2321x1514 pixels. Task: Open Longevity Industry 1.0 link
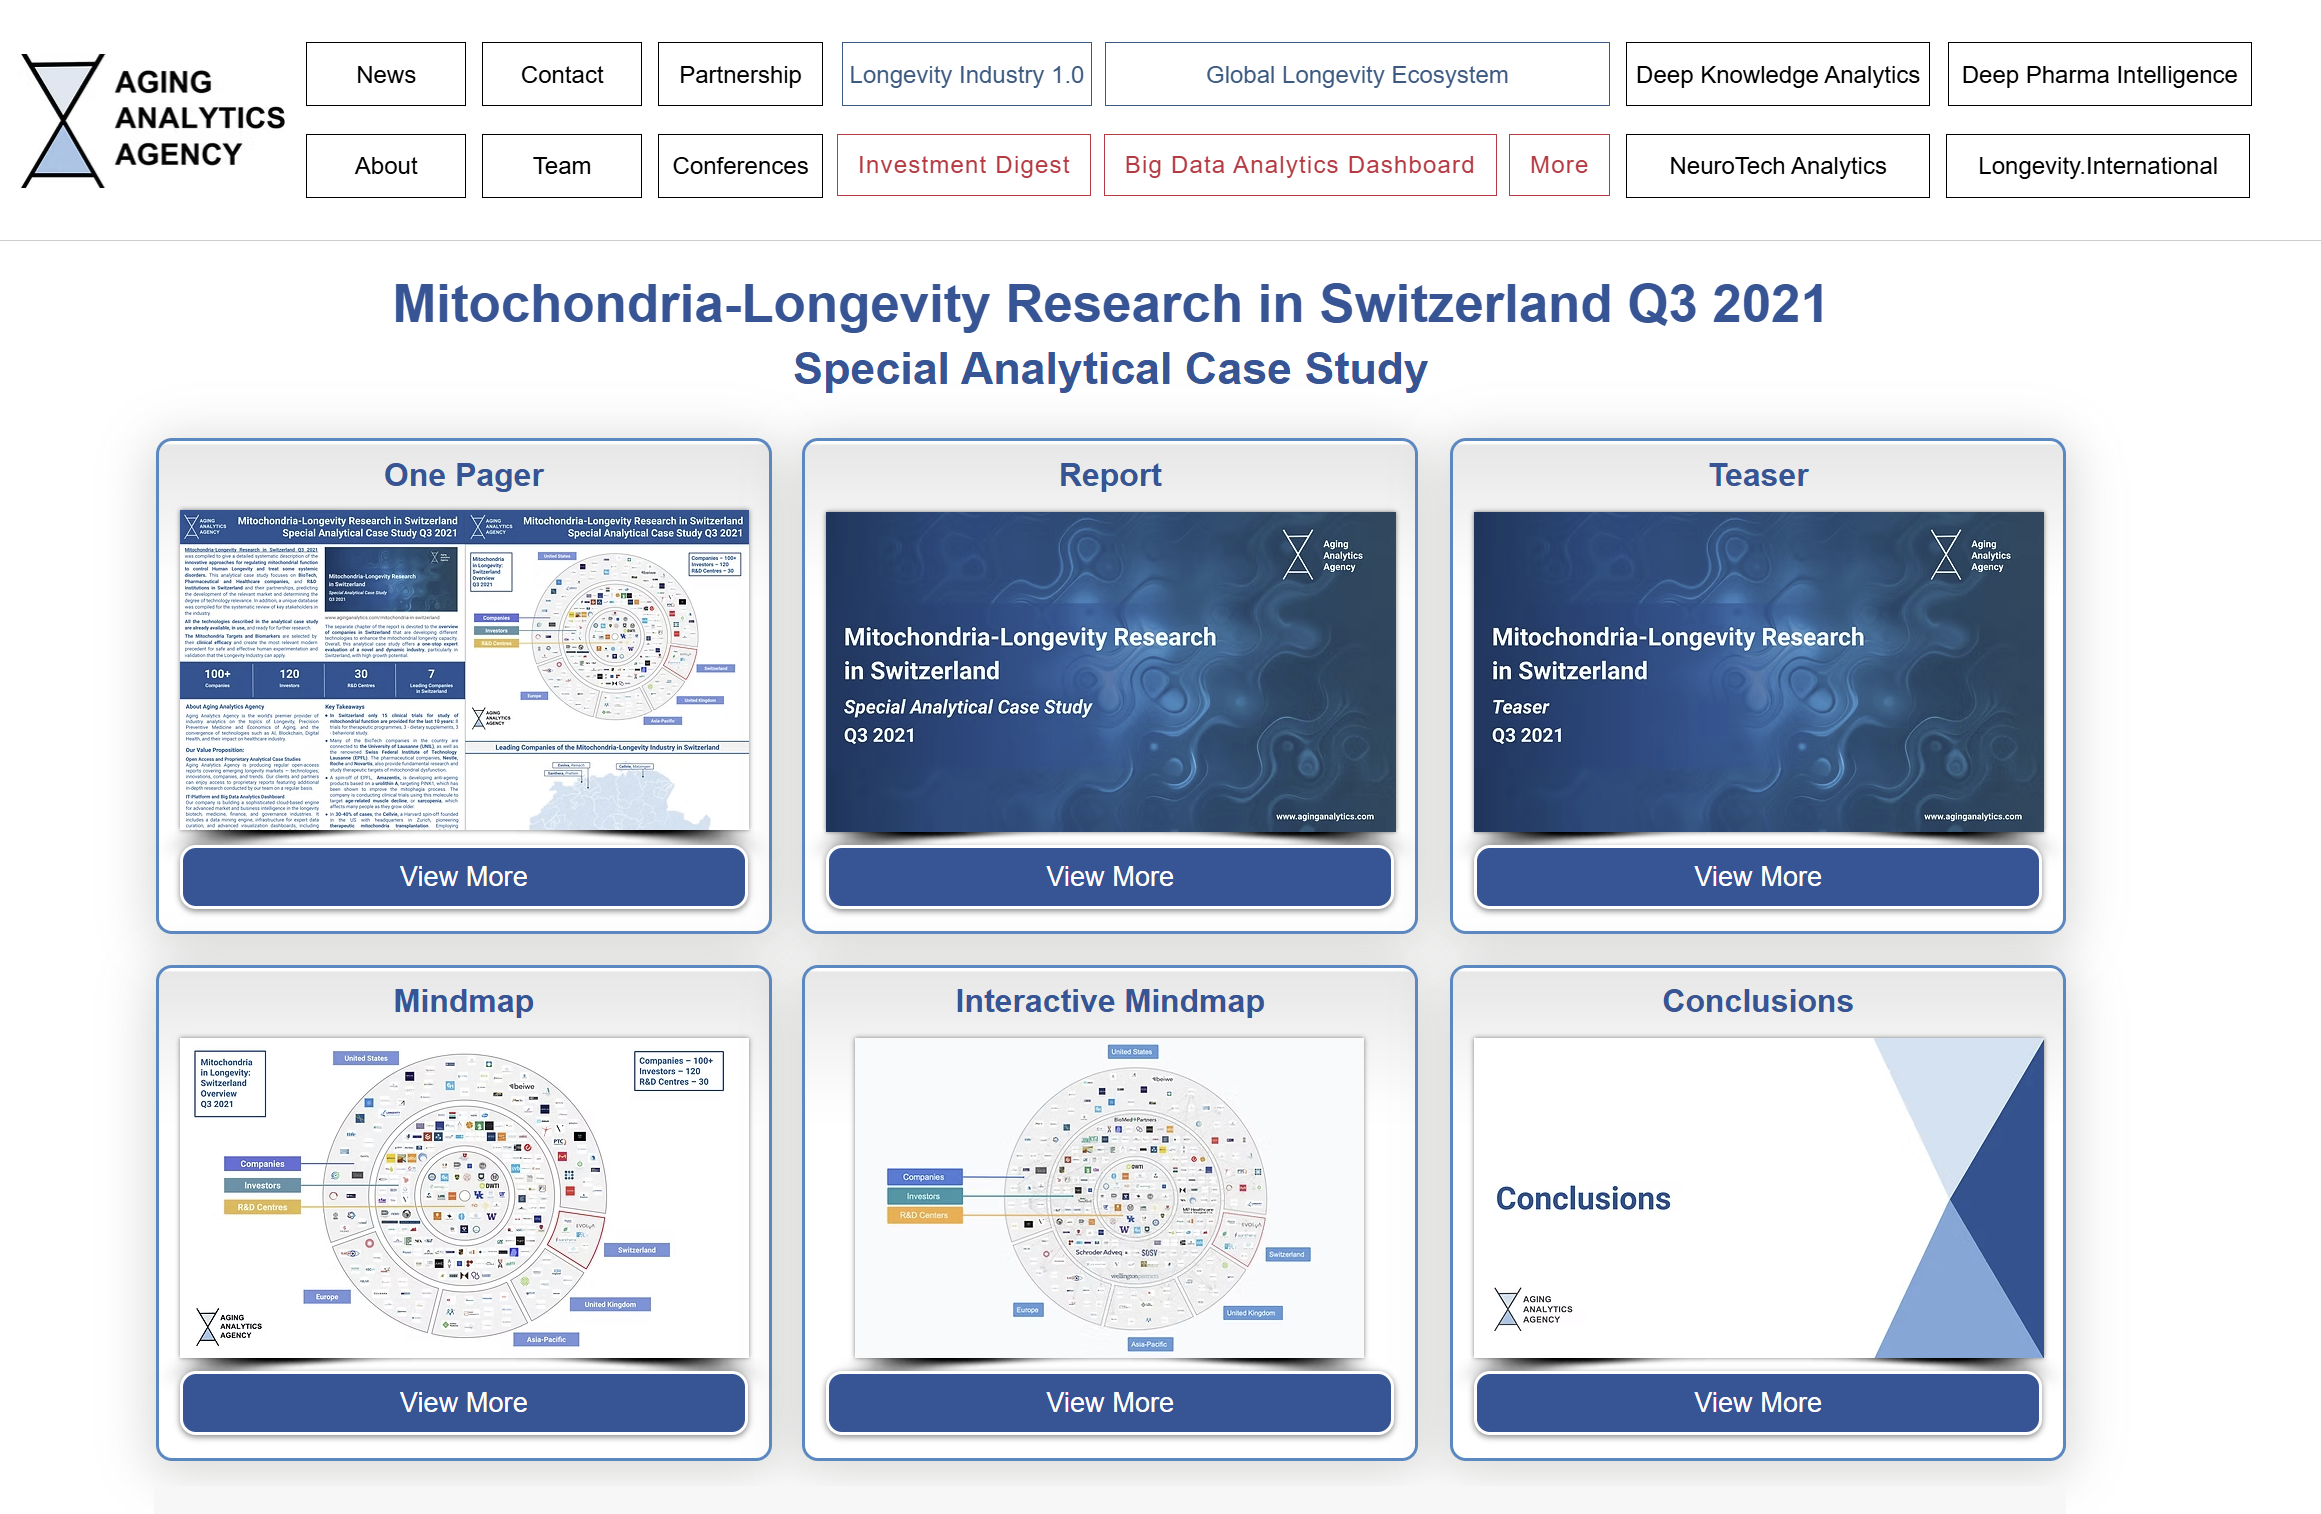tap(965, 75)
